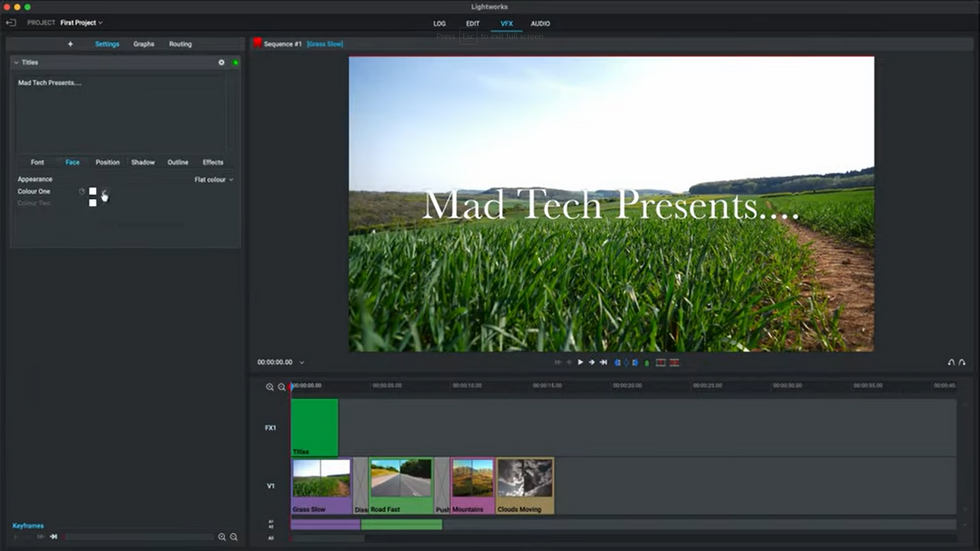The height and width of the screenshot is (551, 980).
Task: Click the red record icon beside Sequence #1
Action: (257, 43)
